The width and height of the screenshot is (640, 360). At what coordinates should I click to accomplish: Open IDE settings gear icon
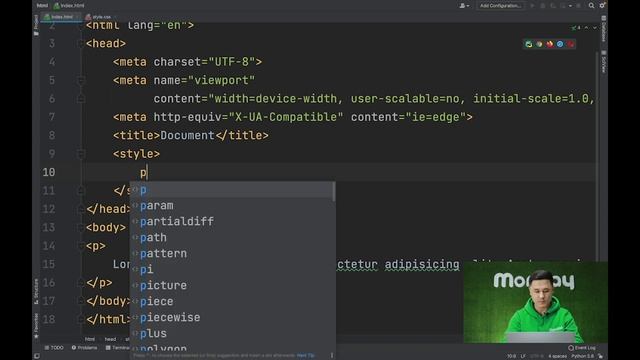[x=602, y=6]
